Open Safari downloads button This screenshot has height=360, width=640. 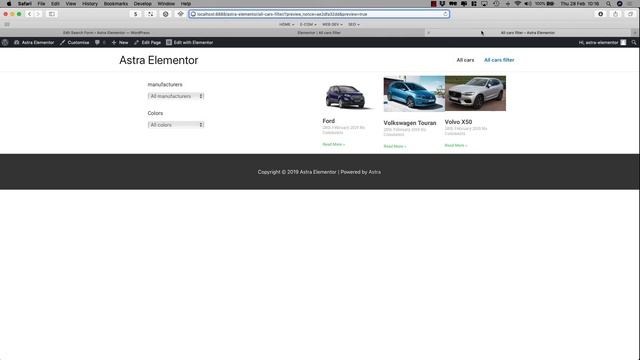600,14
